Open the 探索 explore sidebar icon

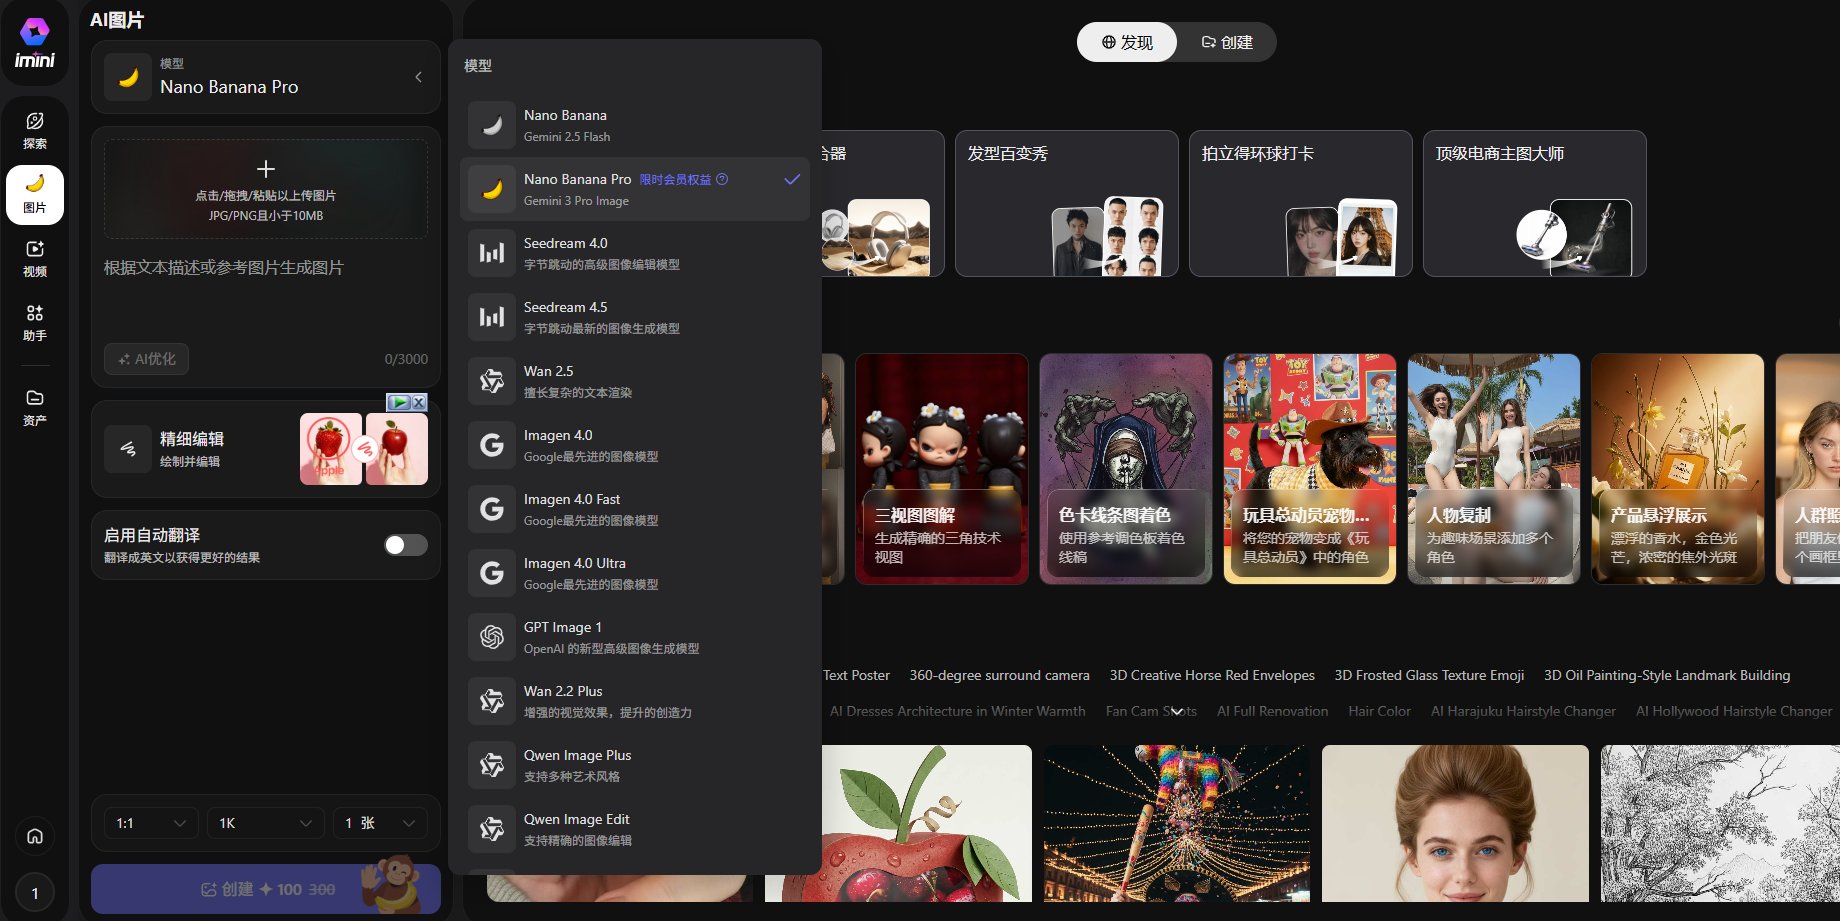coord(35,130)
